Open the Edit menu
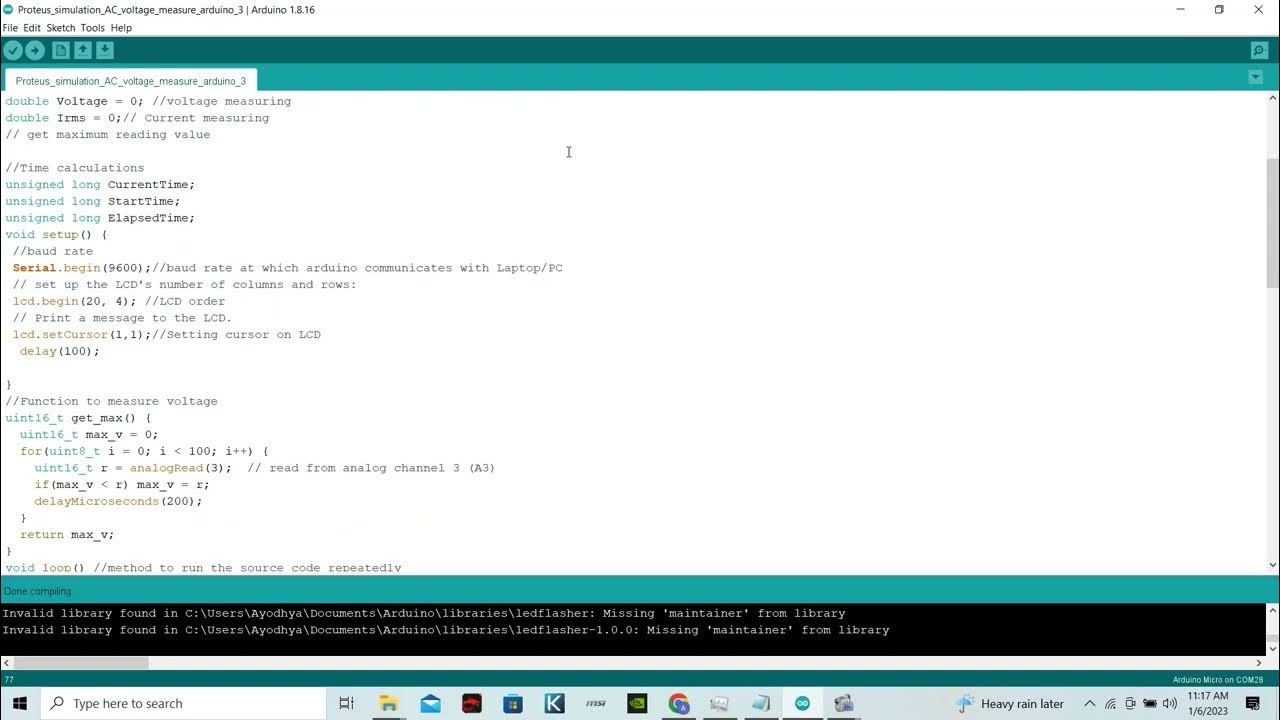The width and height of the screenshot is (1280, 720). [x=32, y=28]
